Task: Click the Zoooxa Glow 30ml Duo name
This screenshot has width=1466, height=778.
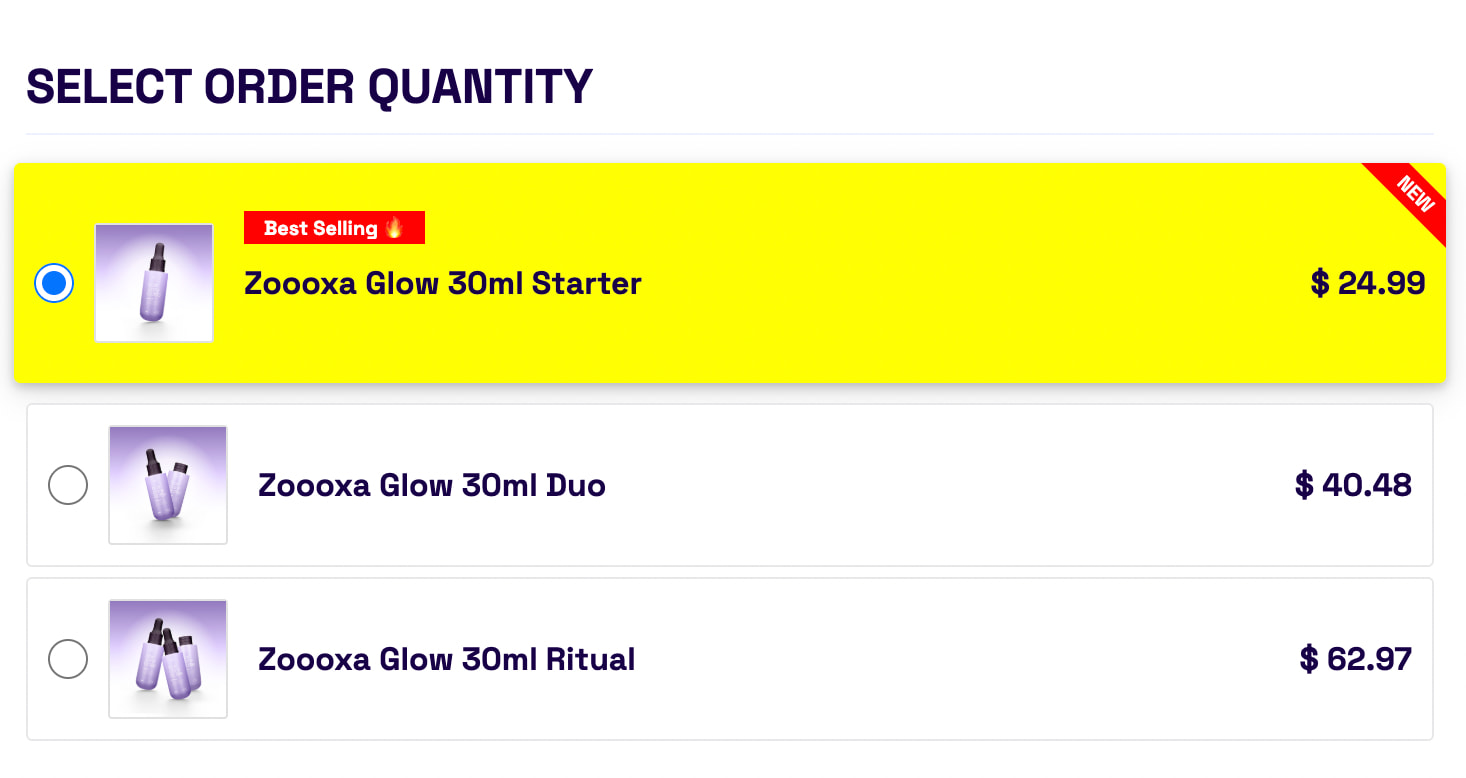Action: [431, 486]
